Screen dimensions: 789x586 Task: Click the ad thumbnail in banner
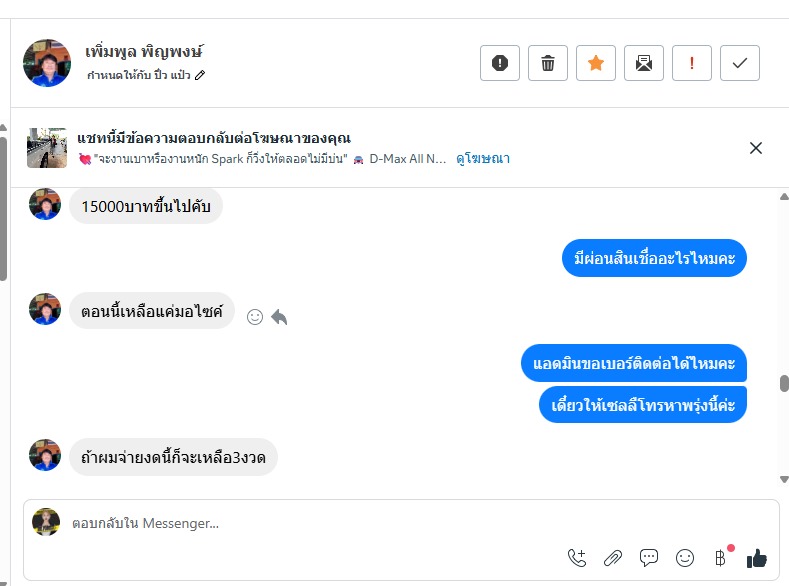click(x=47, y=147)
